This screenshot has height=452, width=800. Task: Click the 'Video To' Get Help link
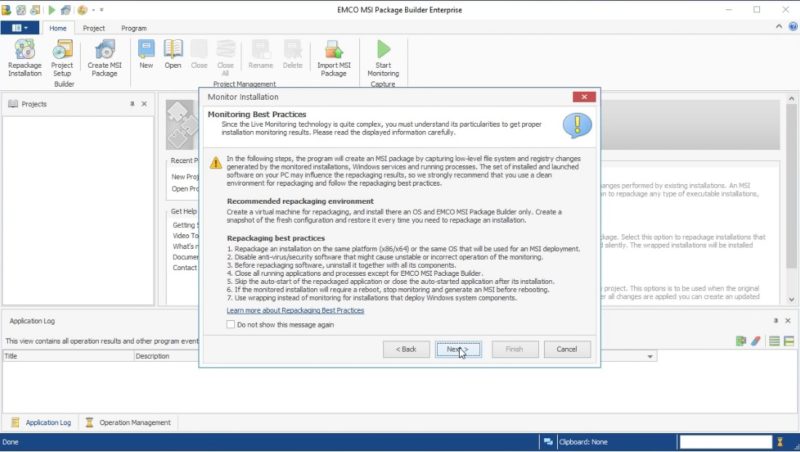(x=185, y=236)
